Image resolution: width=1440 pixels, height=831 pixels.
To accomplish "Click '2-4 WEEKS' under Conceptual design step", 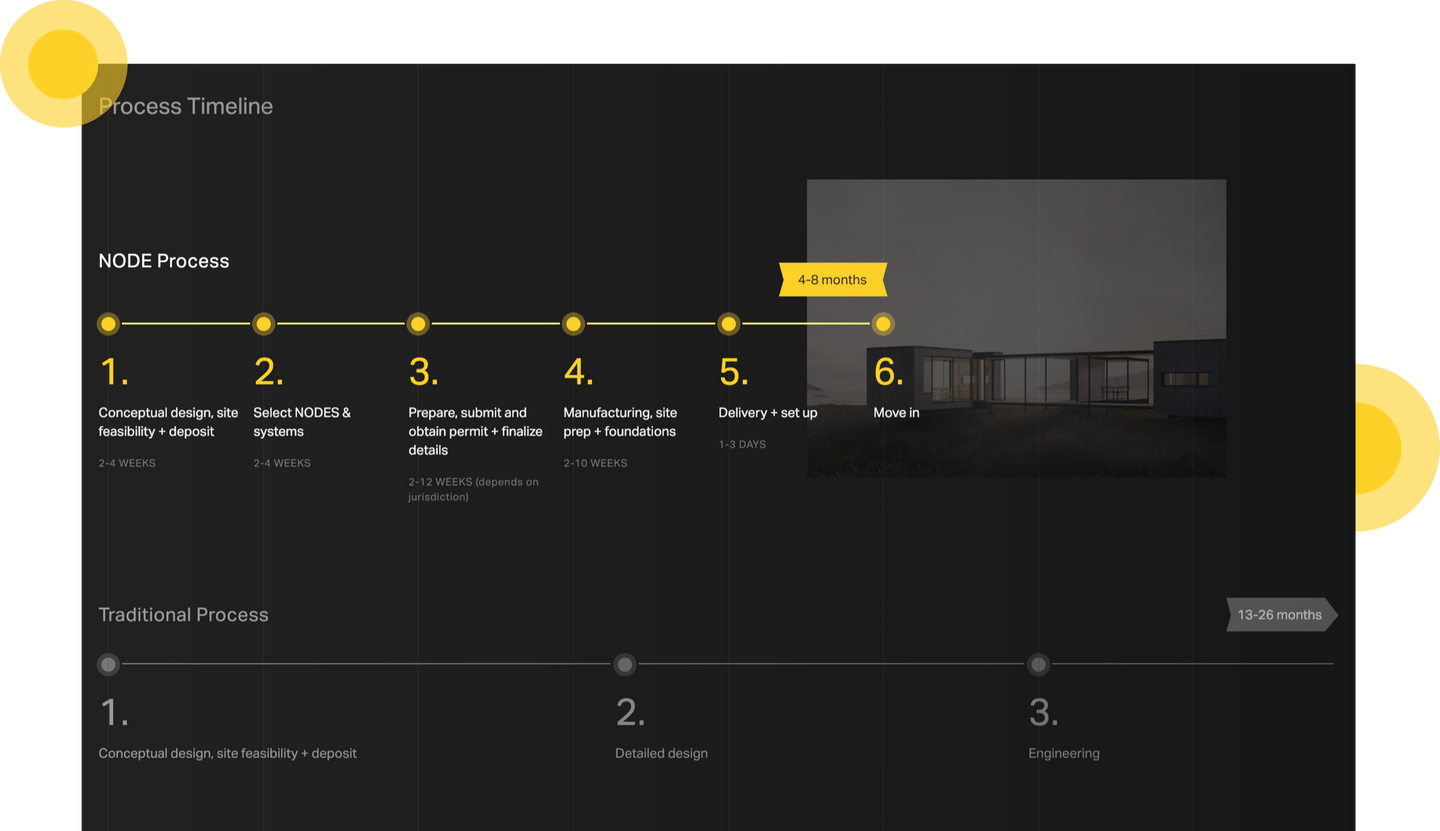I will (x=126, y=463).
